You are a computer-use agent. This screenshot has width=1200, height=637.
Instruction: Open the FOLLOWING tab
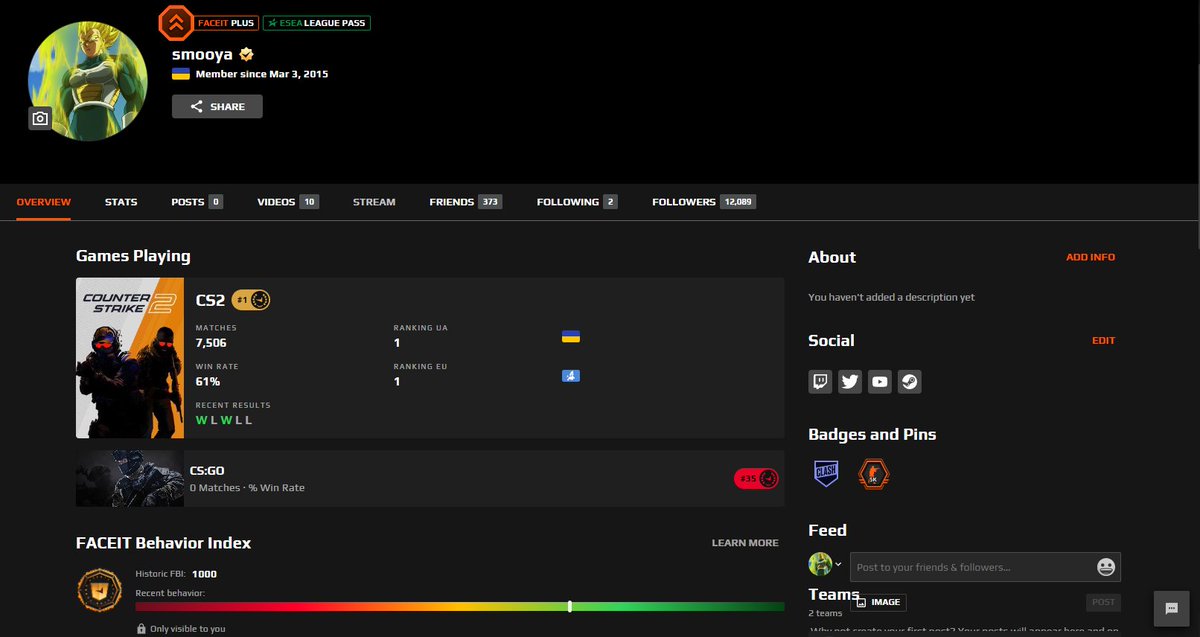(x=577, y=202)
